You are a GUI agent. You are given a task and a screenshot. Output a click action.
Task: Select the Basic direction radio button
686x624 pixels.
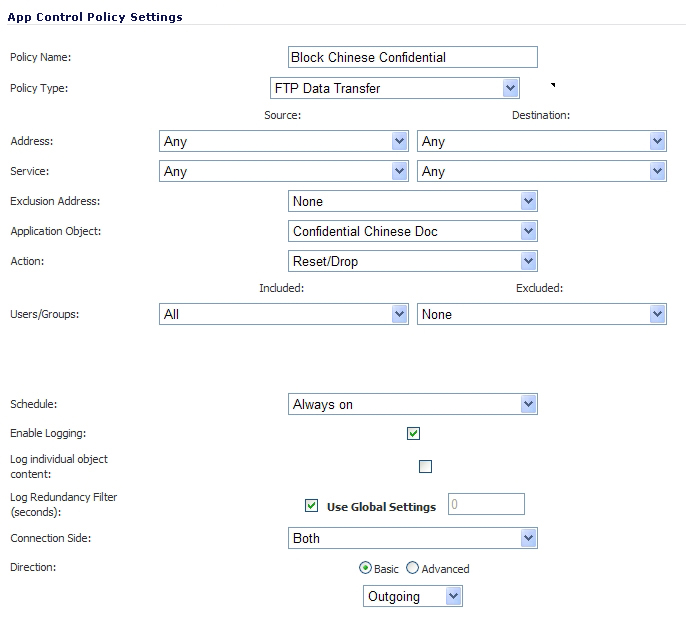(365, 568)
